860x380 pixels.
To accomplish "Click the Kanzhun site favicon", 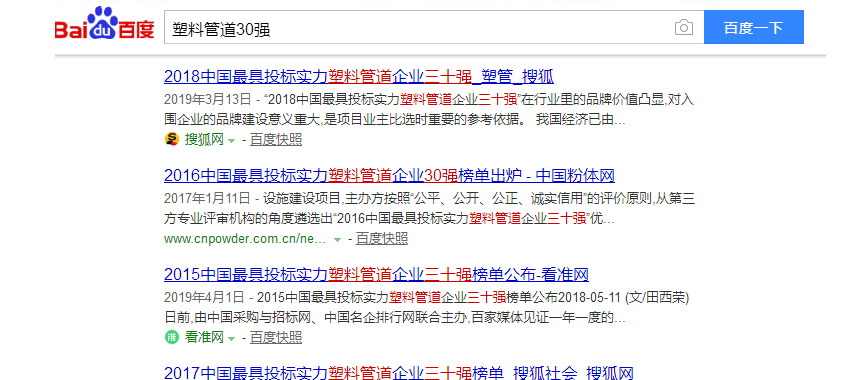I will (x=172, y=337).
